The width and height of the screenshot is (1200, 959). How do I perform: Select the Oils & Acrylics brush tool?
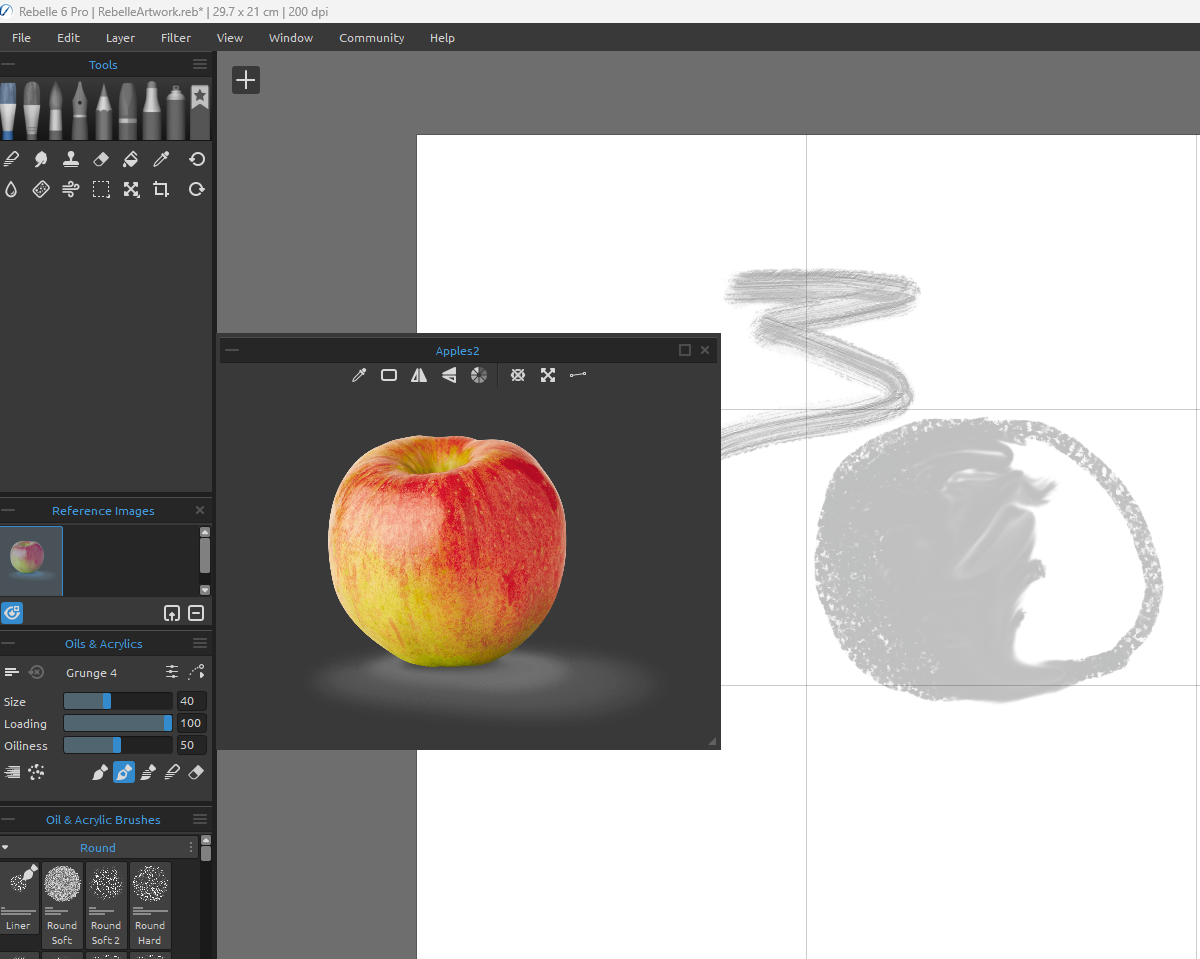(8, 110)
